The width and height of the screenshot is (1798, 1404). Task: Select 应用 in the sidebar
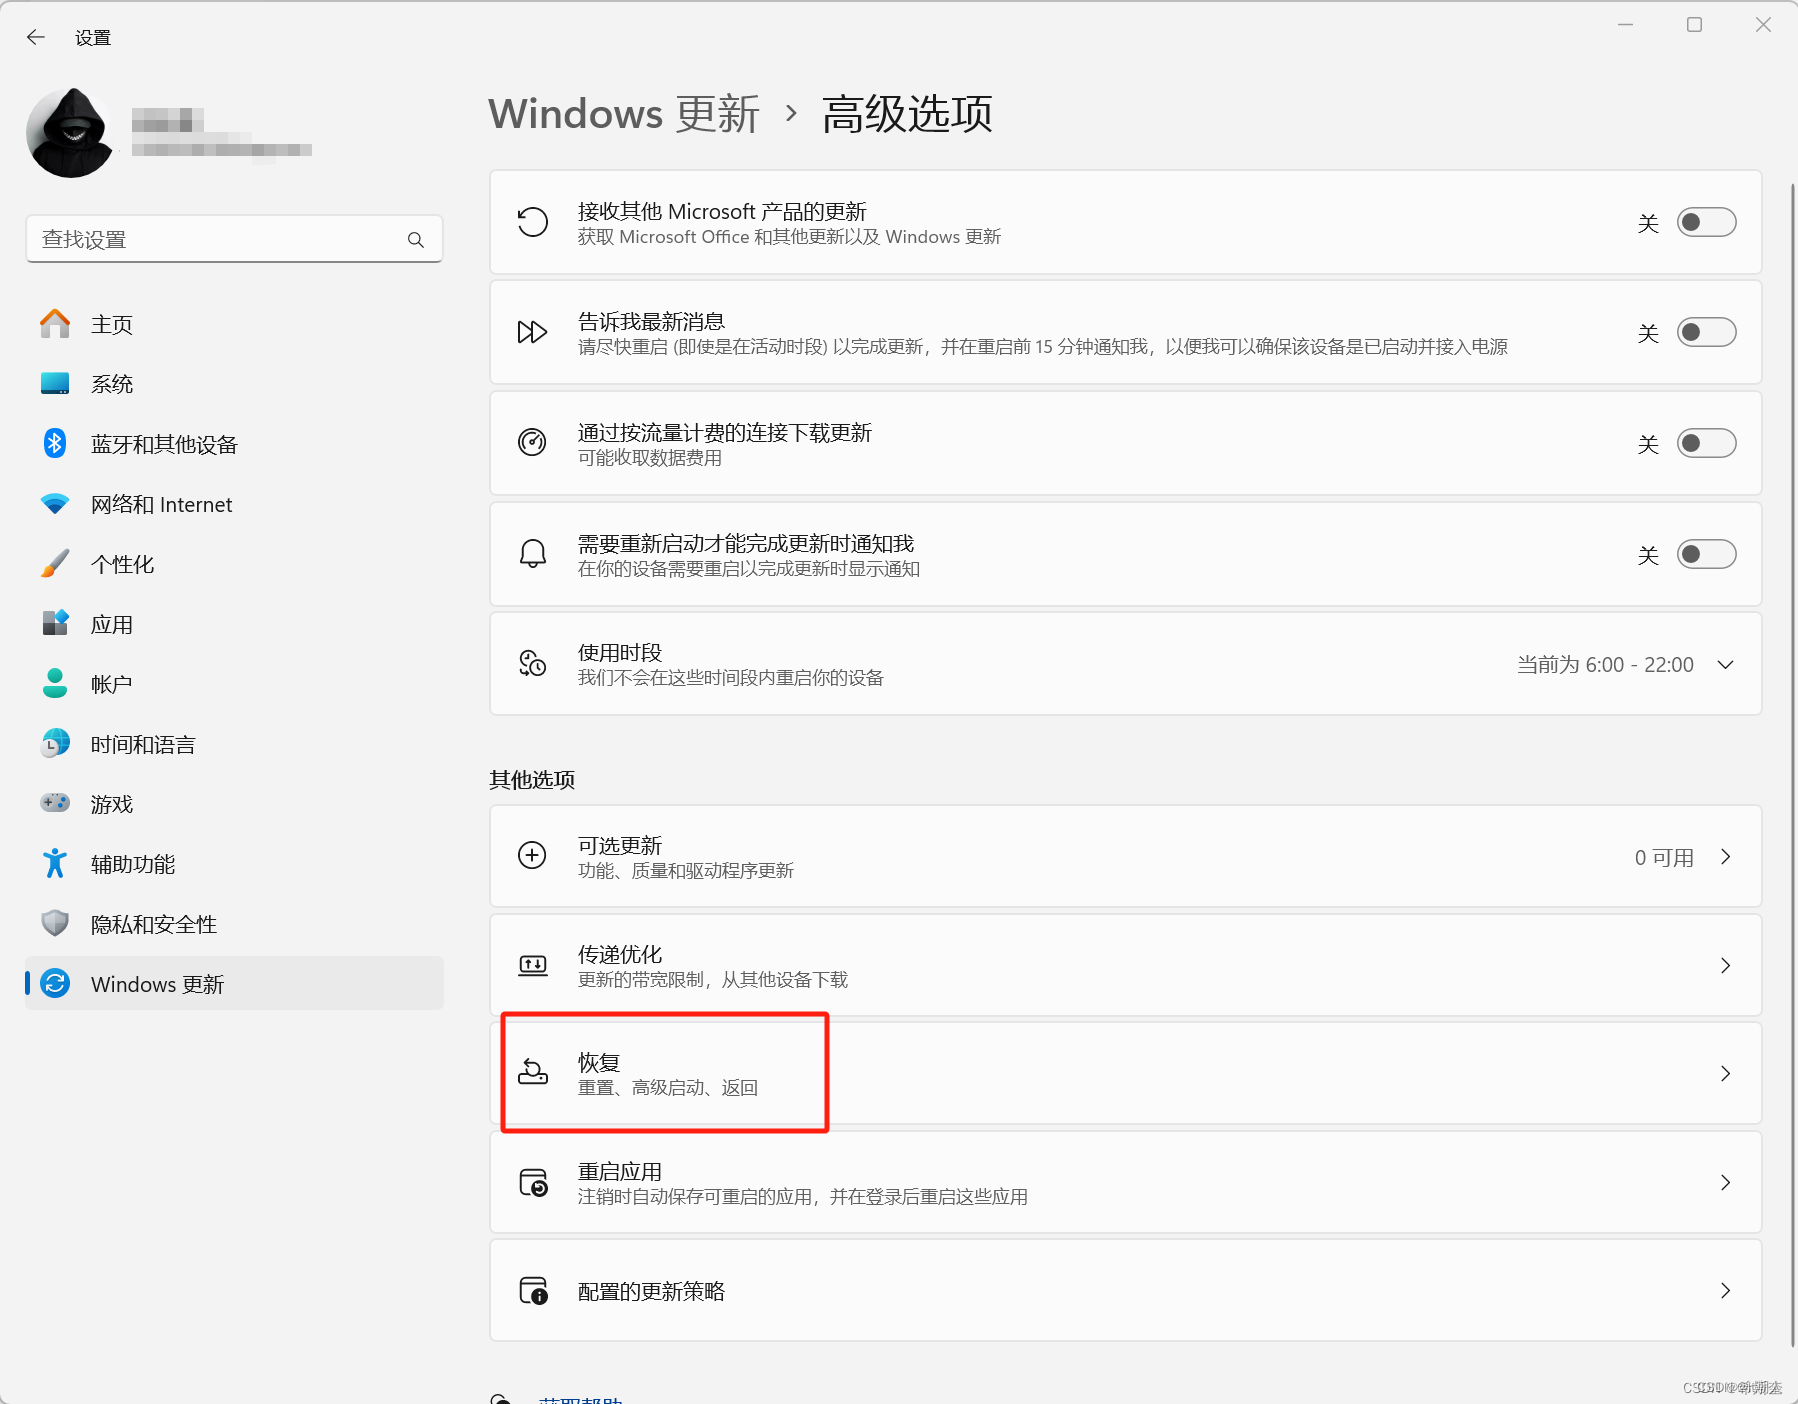click(234, 624)
